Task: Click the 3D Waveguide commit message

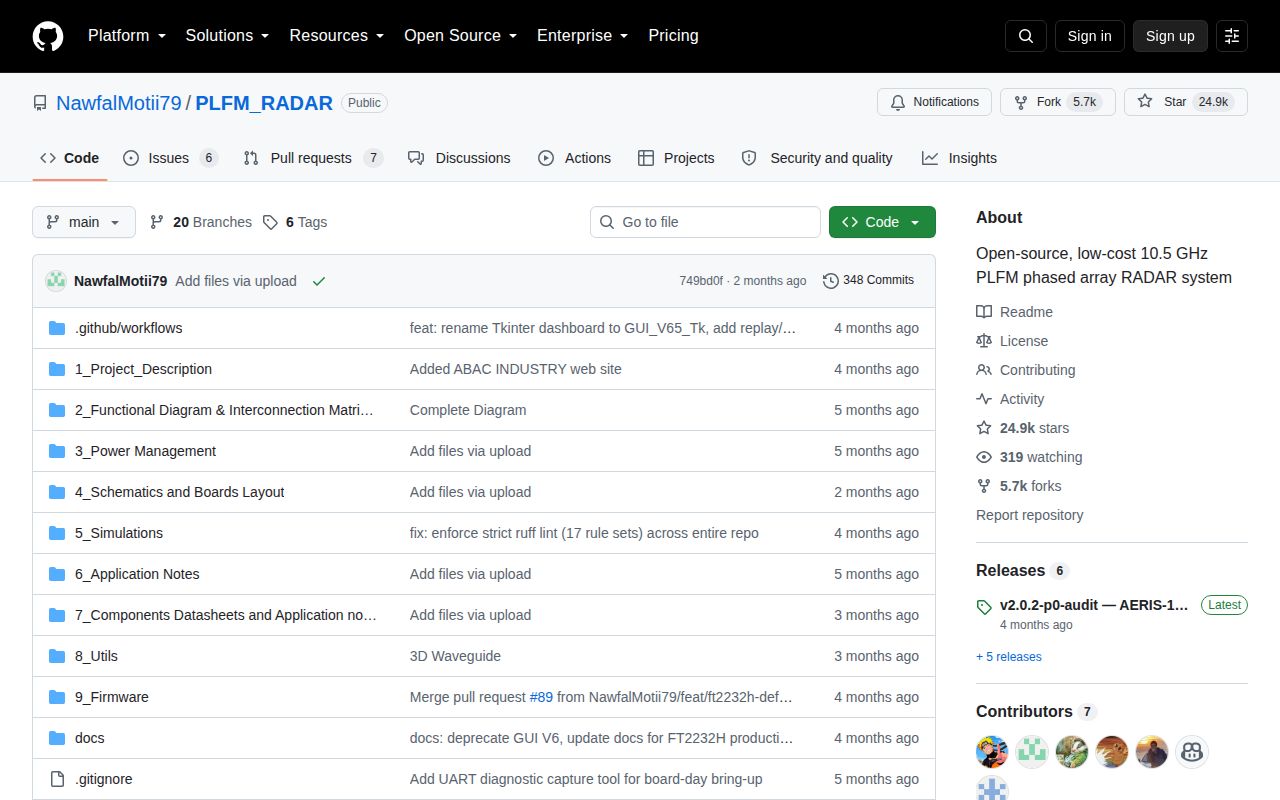Action: (455, 656)
